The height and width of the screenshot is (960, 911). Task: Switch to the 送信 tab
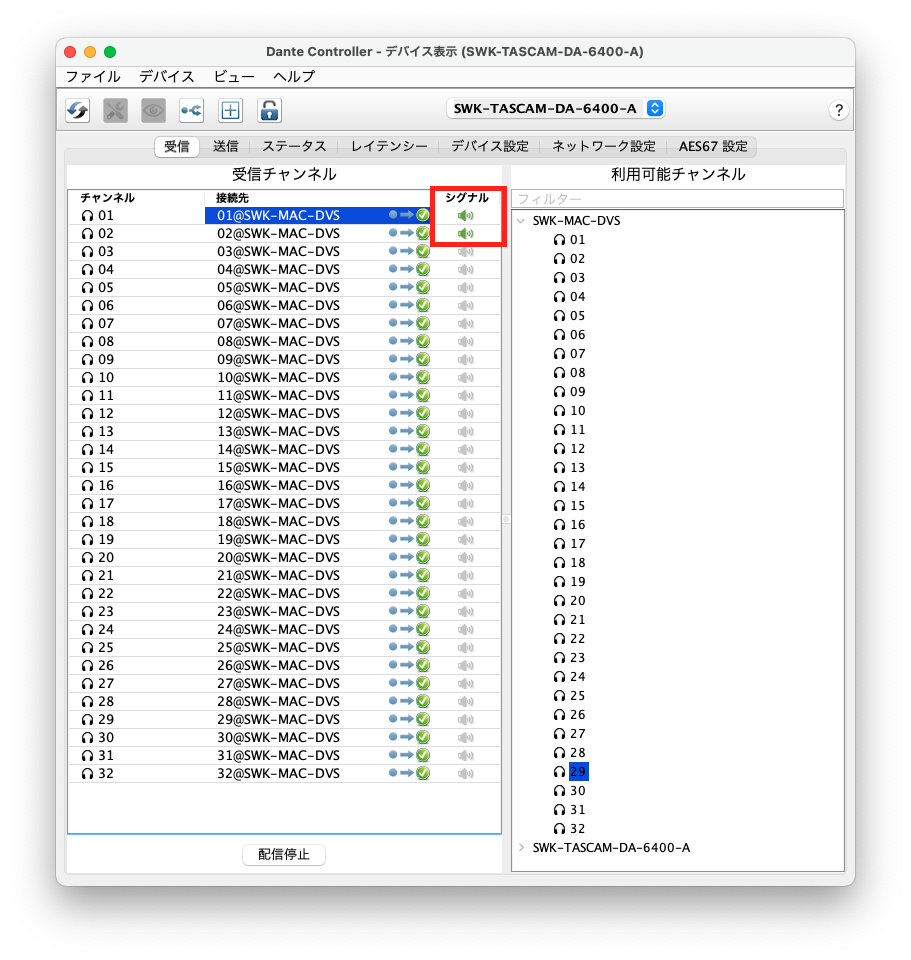point(225,146)
